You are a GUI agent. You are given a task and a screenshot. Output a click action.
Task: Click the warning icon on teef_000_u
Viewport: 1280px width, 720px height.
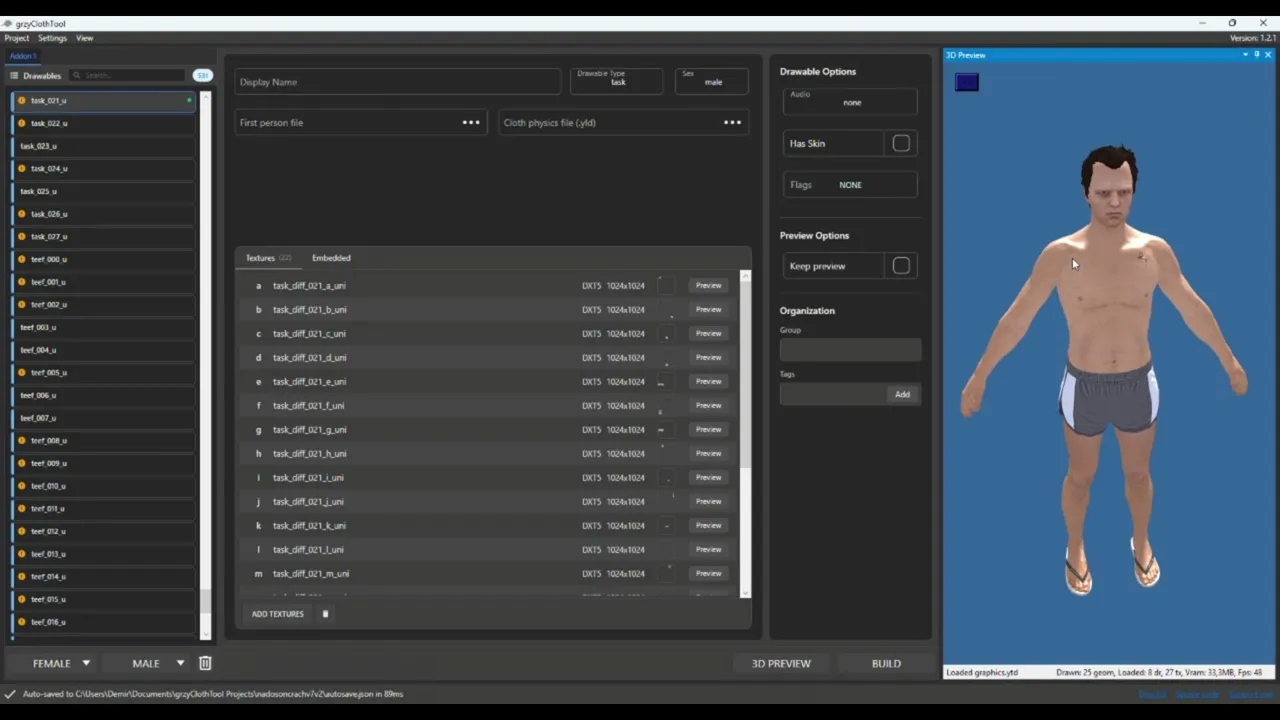click(x=22, y=259)
